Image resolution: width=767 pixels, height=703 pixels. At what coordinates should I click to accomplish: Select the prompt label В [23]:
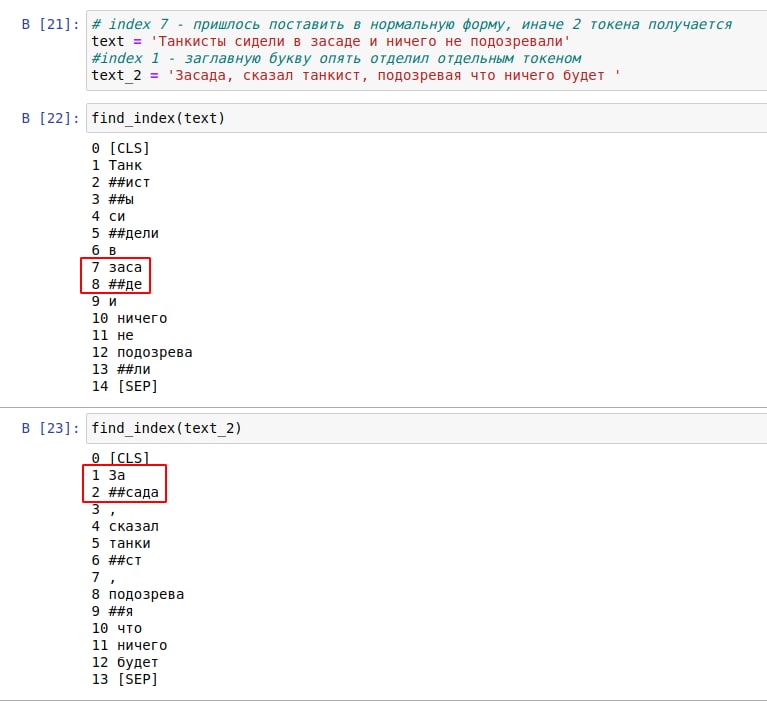50,429
